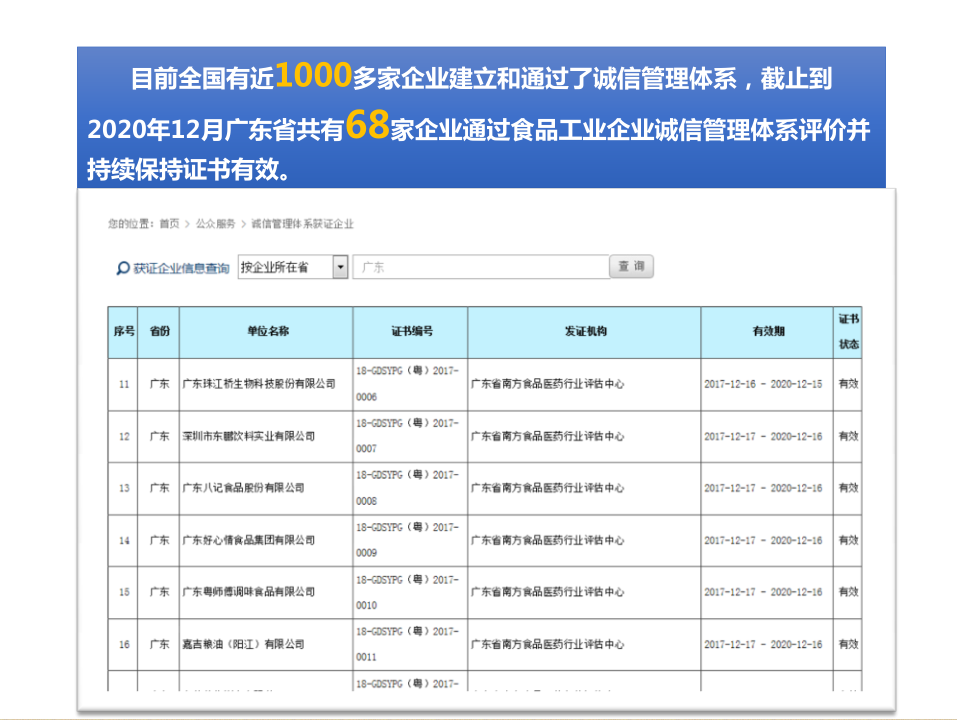957x720 pixels.
Task: Select row 广东粤师傅调味食品有限公司
Action: pyautogui.click(x=485, y=592)
